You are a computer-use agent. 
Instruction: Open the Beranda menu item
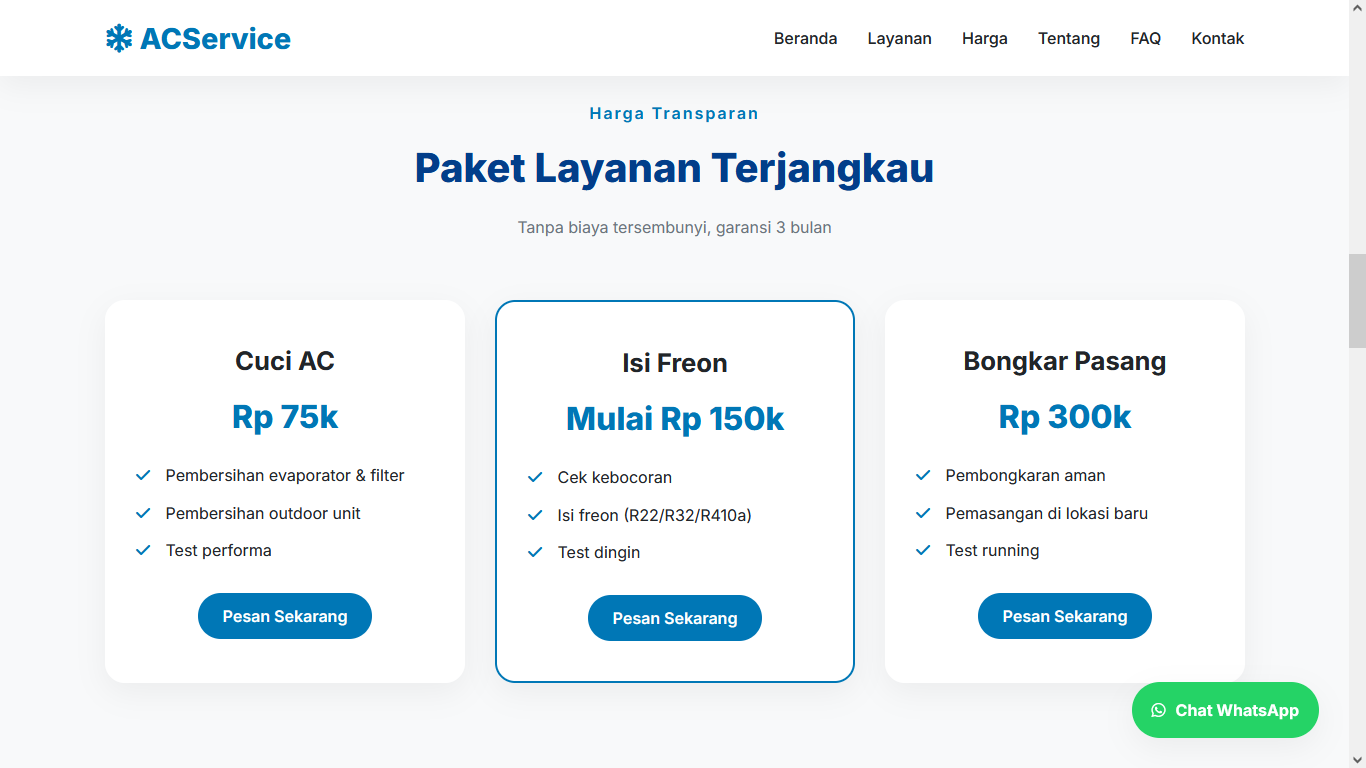(x=805, y=39)
